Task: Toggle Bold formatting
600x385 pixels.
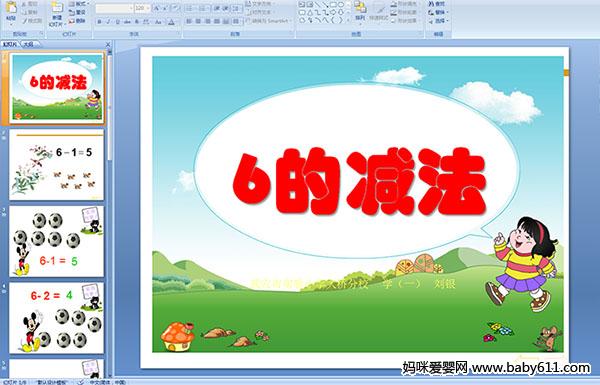Action: click(99, 22)
